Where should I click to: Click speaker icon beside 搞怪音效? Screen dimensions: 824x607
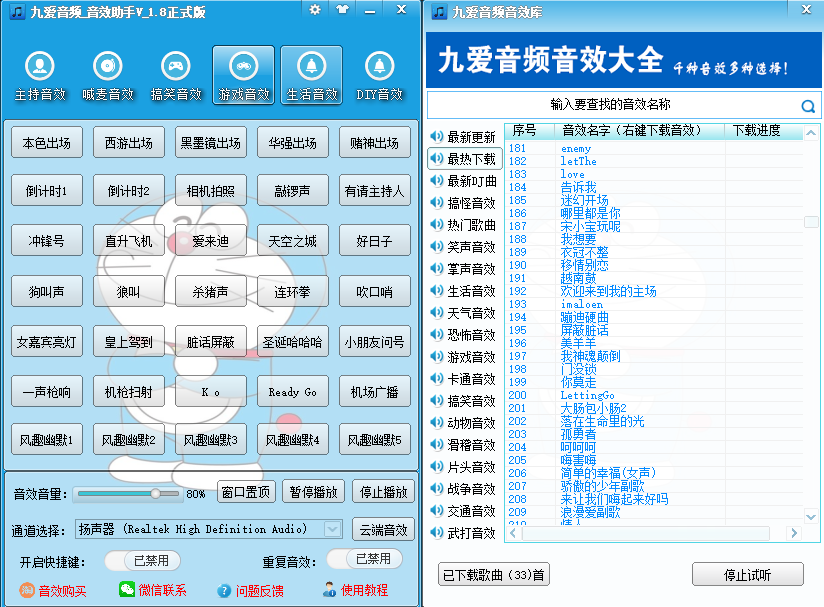436,203
